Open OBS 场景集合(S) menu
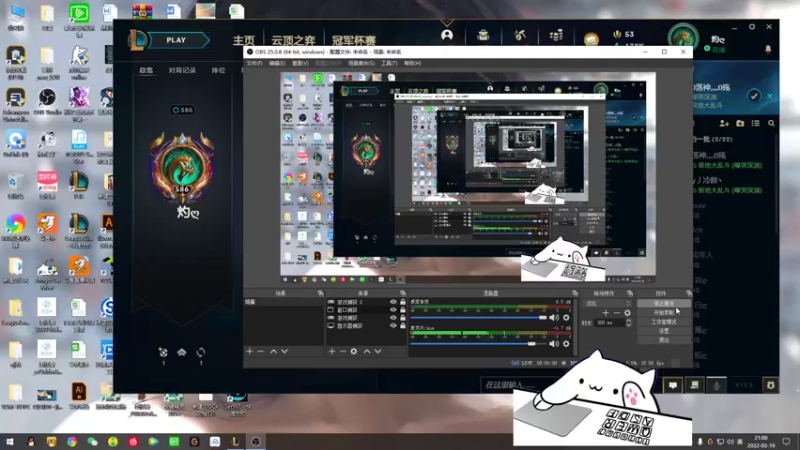 (x=361, y=63)
